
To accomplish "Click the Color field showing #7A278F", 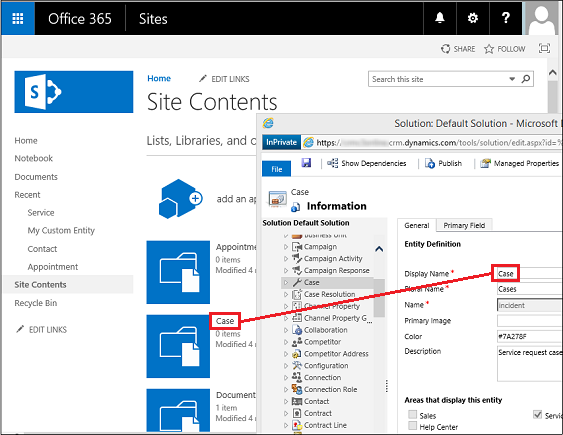I will 529,336.
